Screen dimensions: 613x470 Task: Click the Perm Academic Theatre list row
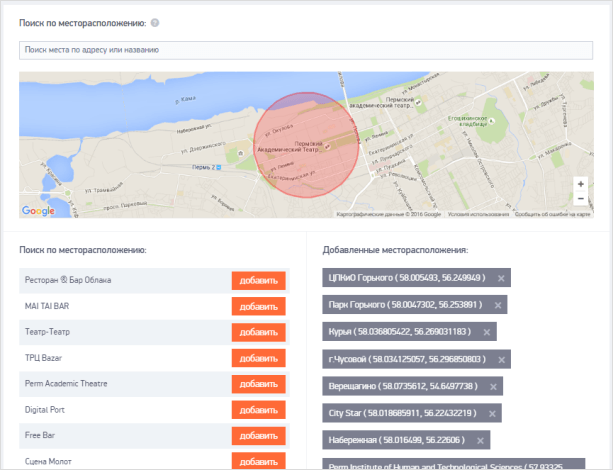[x=154, y=384]
